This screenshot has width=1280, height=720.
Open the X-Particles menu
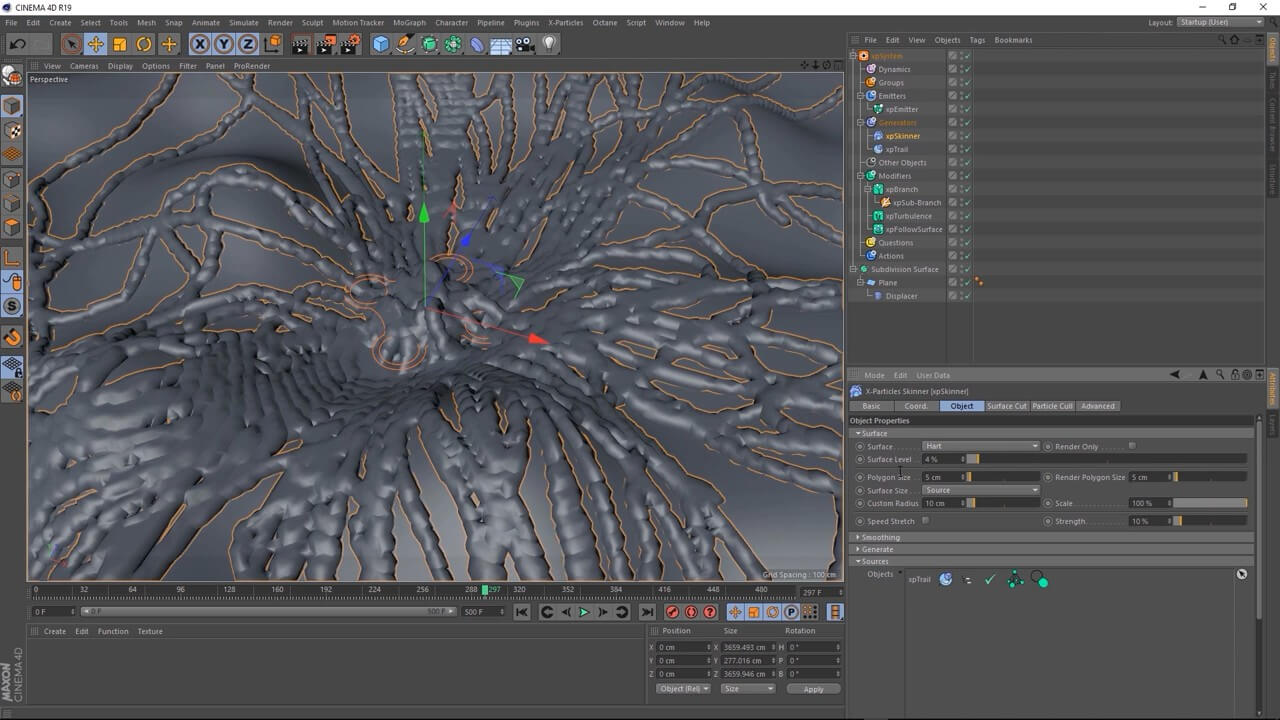(x=565, y=22)
